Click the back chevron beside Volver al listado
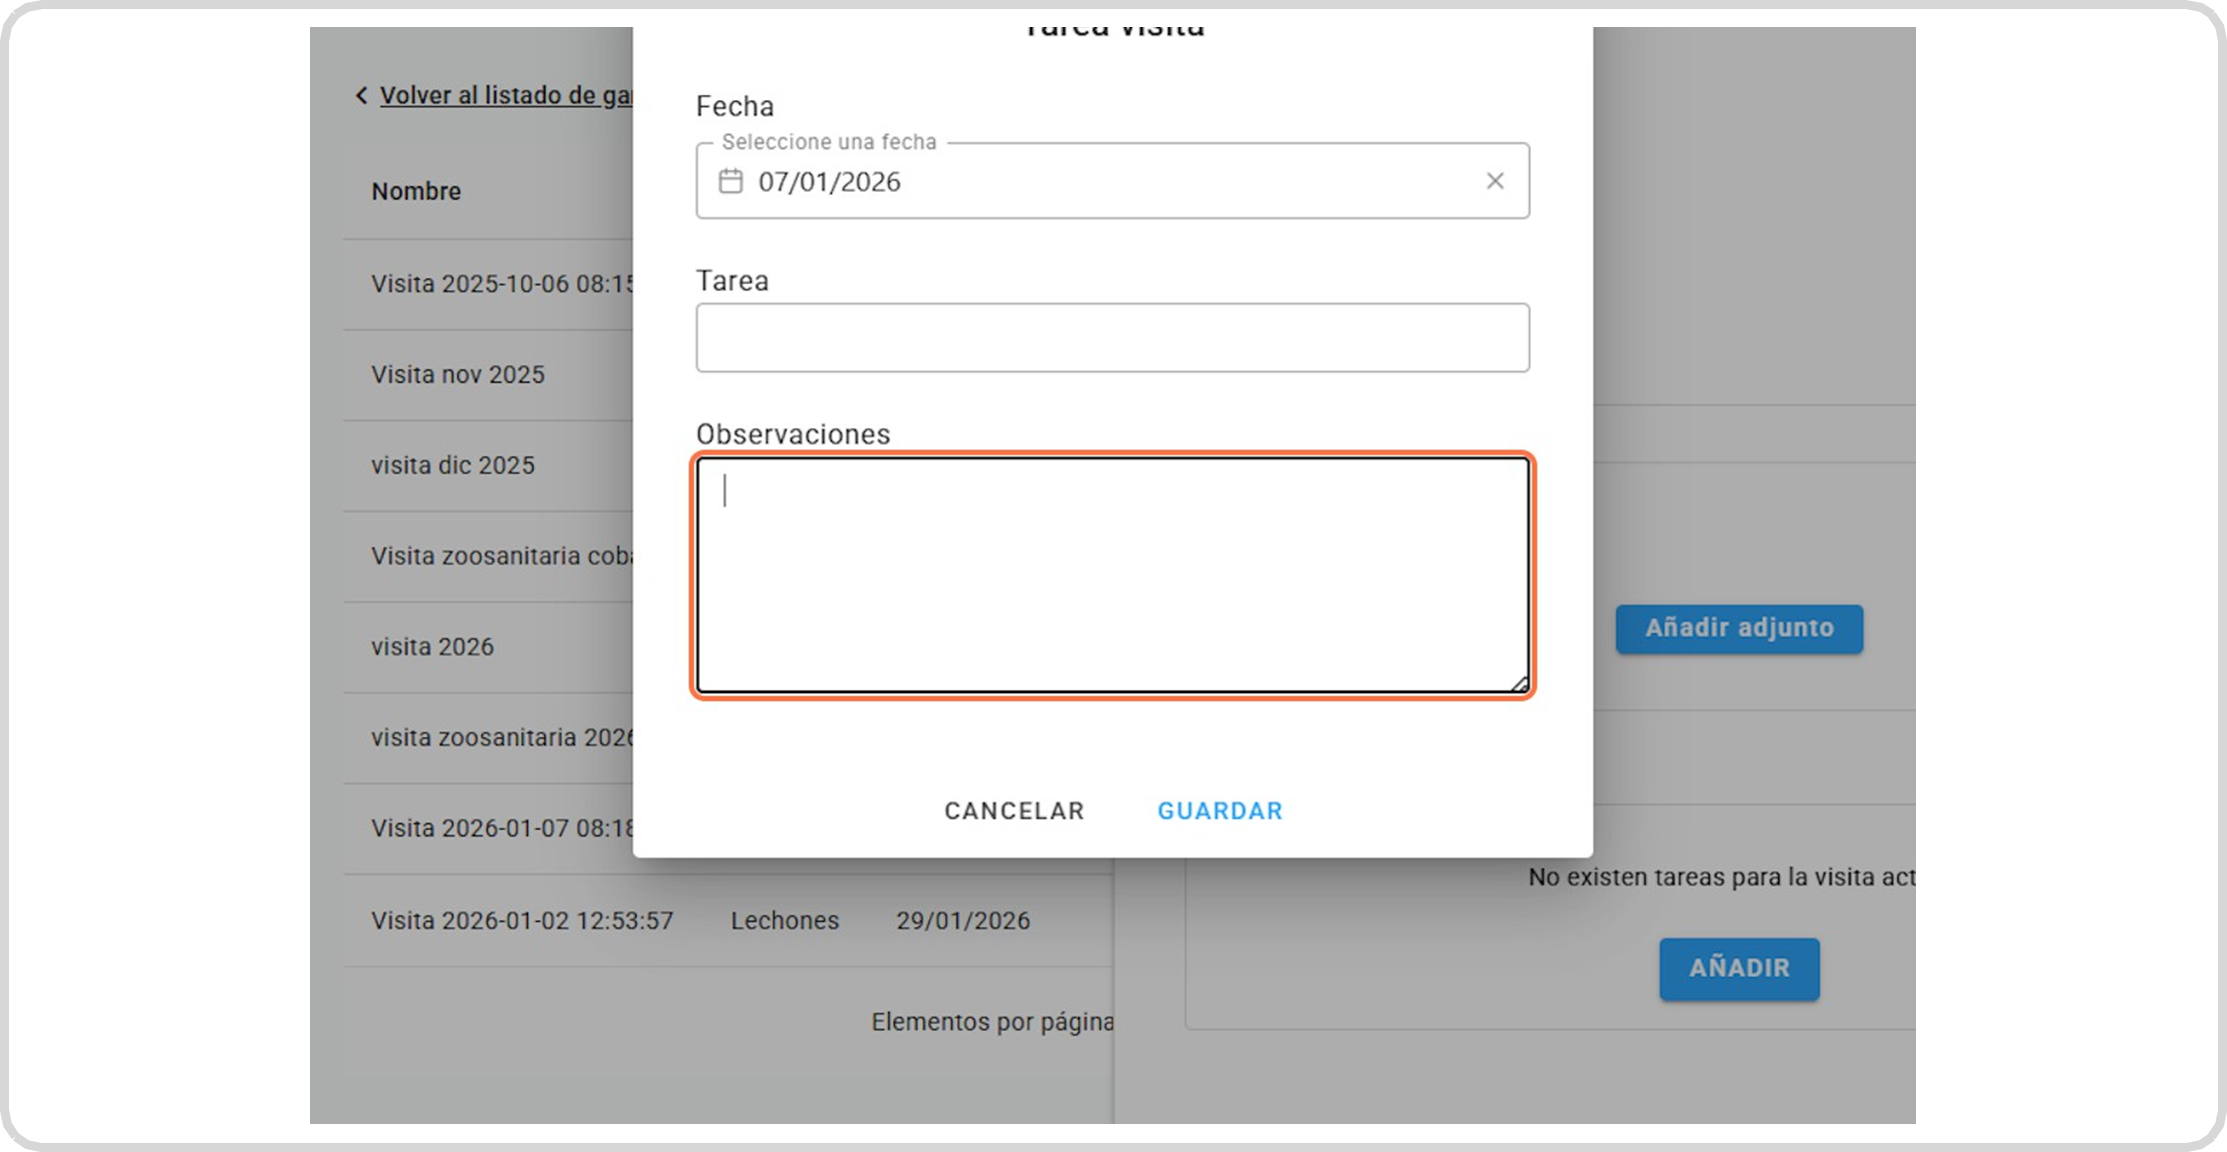 click(x=361, y=96)
